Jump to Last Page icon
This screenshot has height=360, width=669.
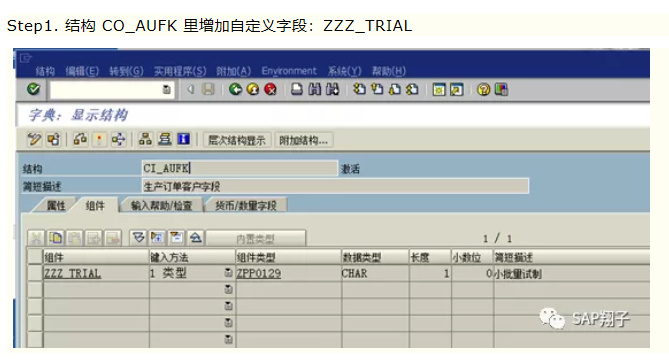[412, 89]
